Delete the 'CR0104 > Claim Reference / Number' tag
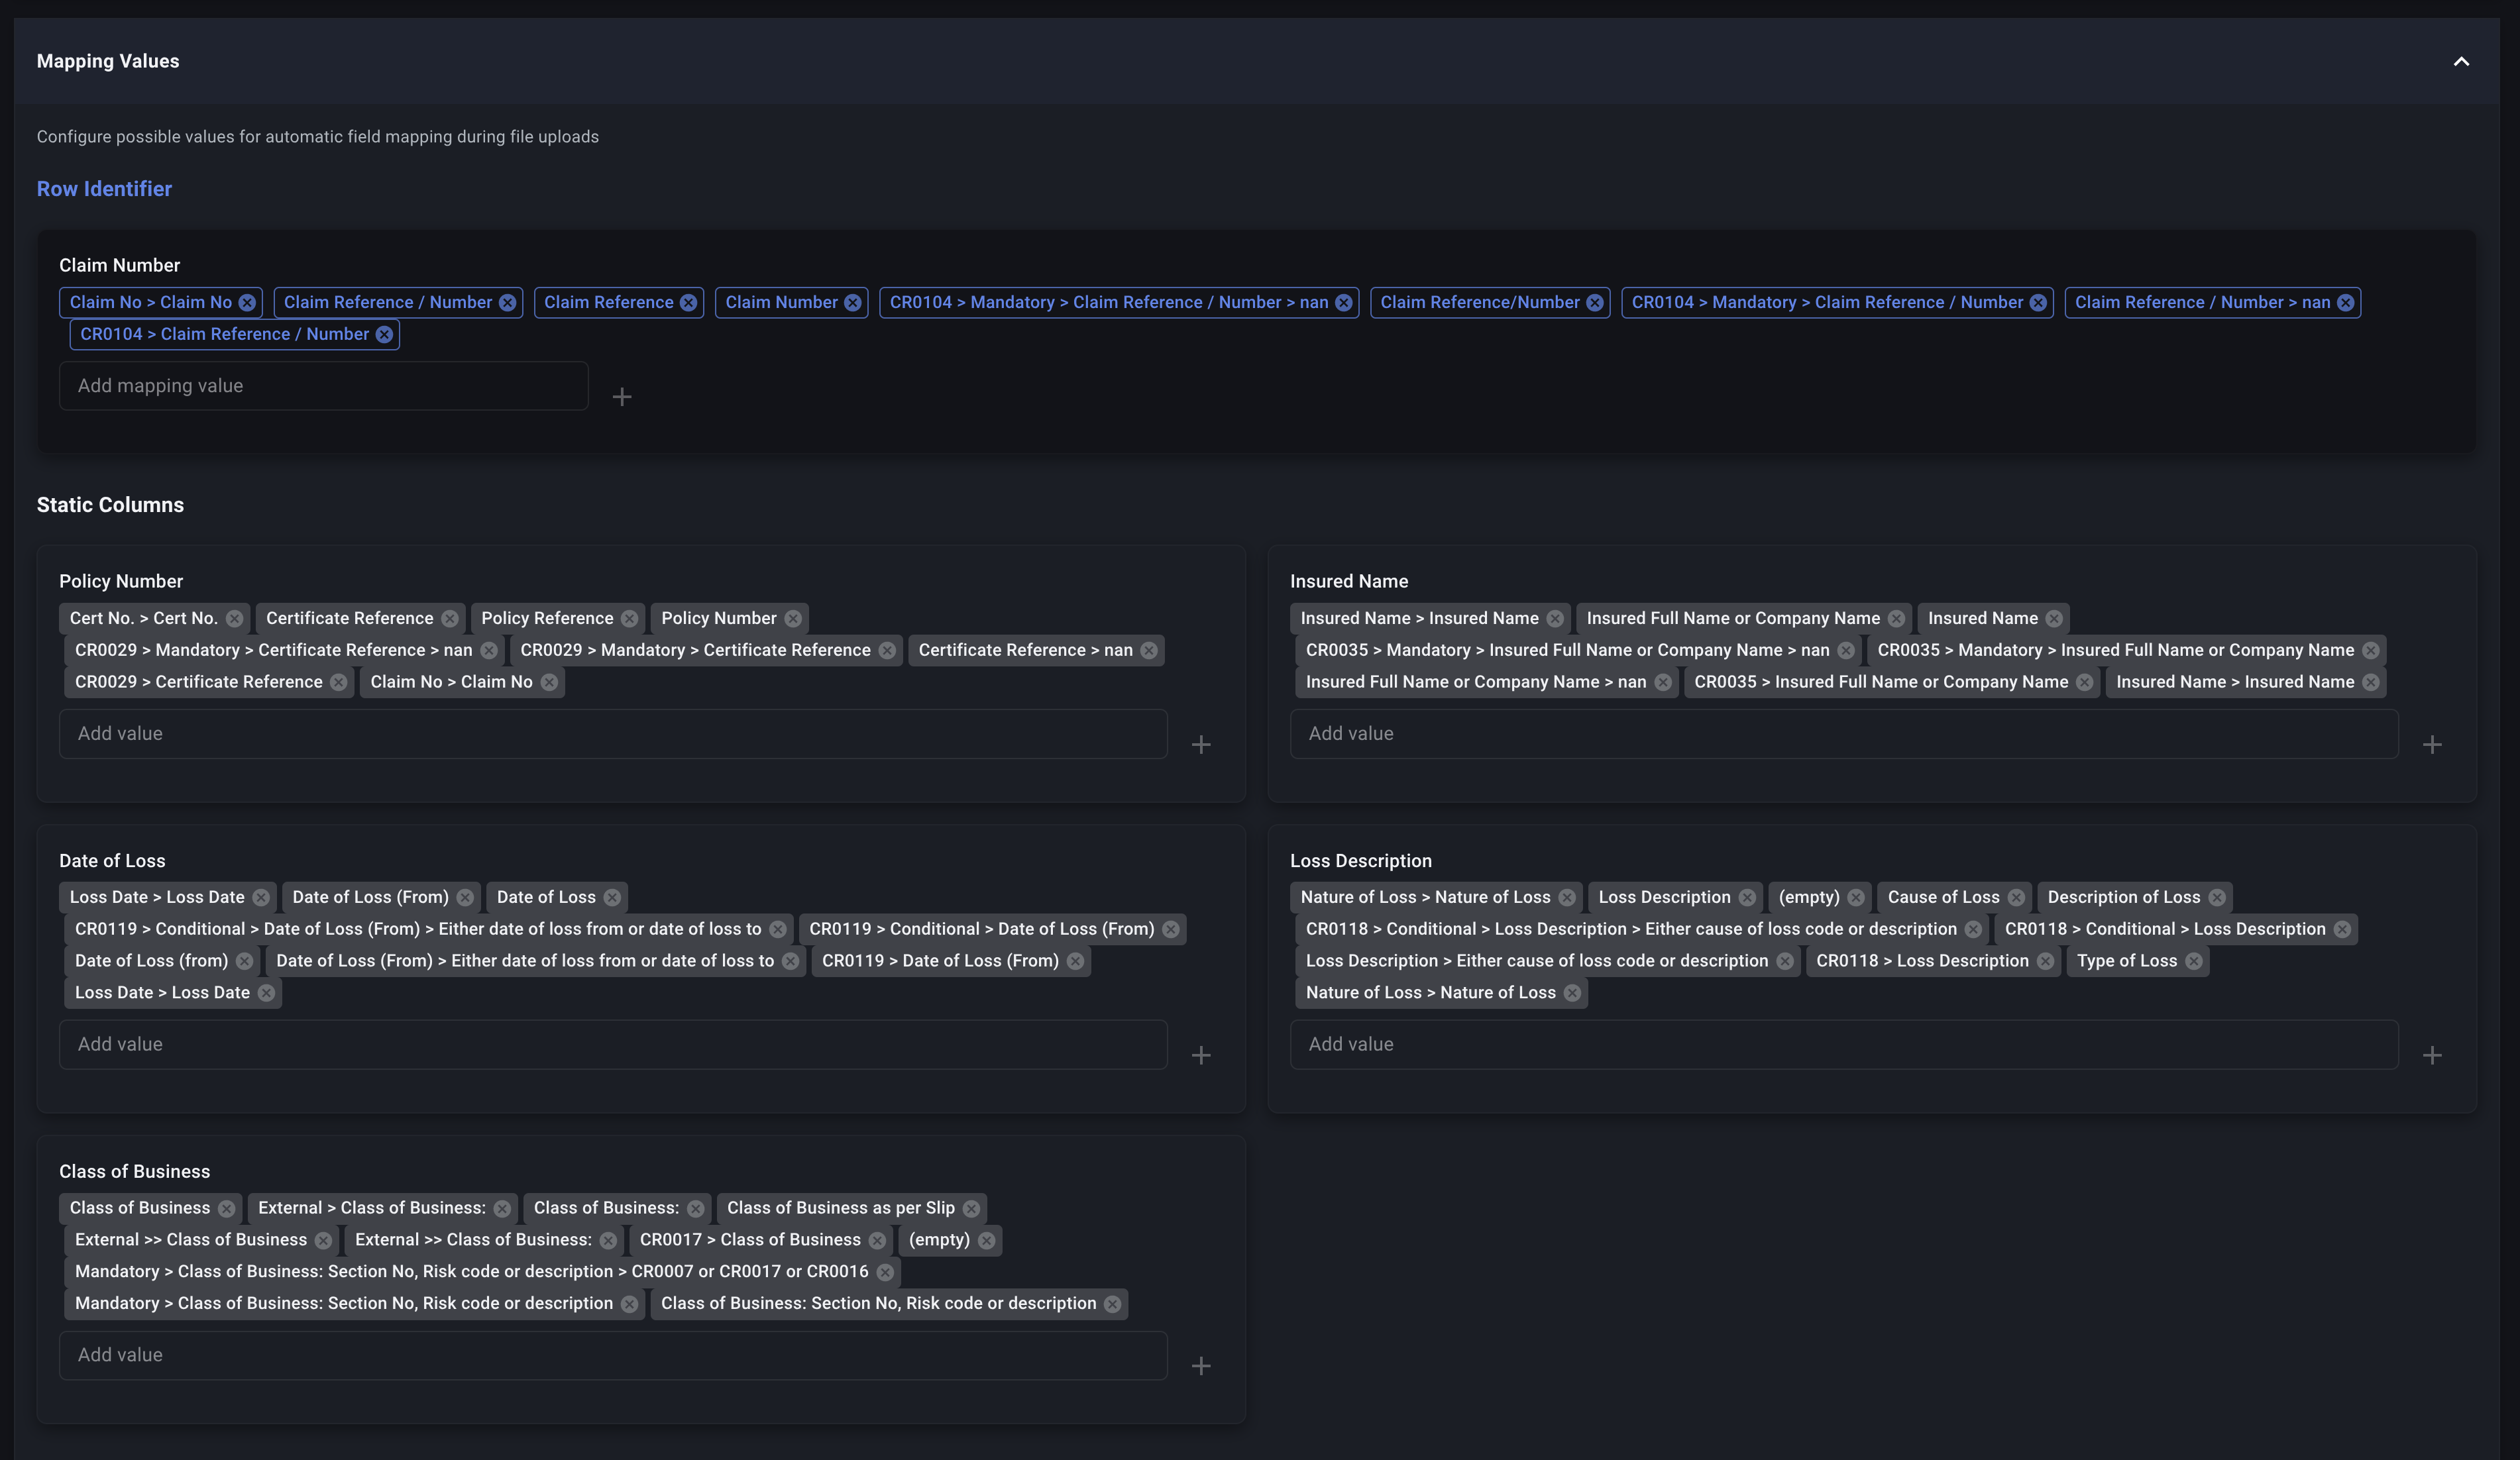 click(x=384, y=335)
